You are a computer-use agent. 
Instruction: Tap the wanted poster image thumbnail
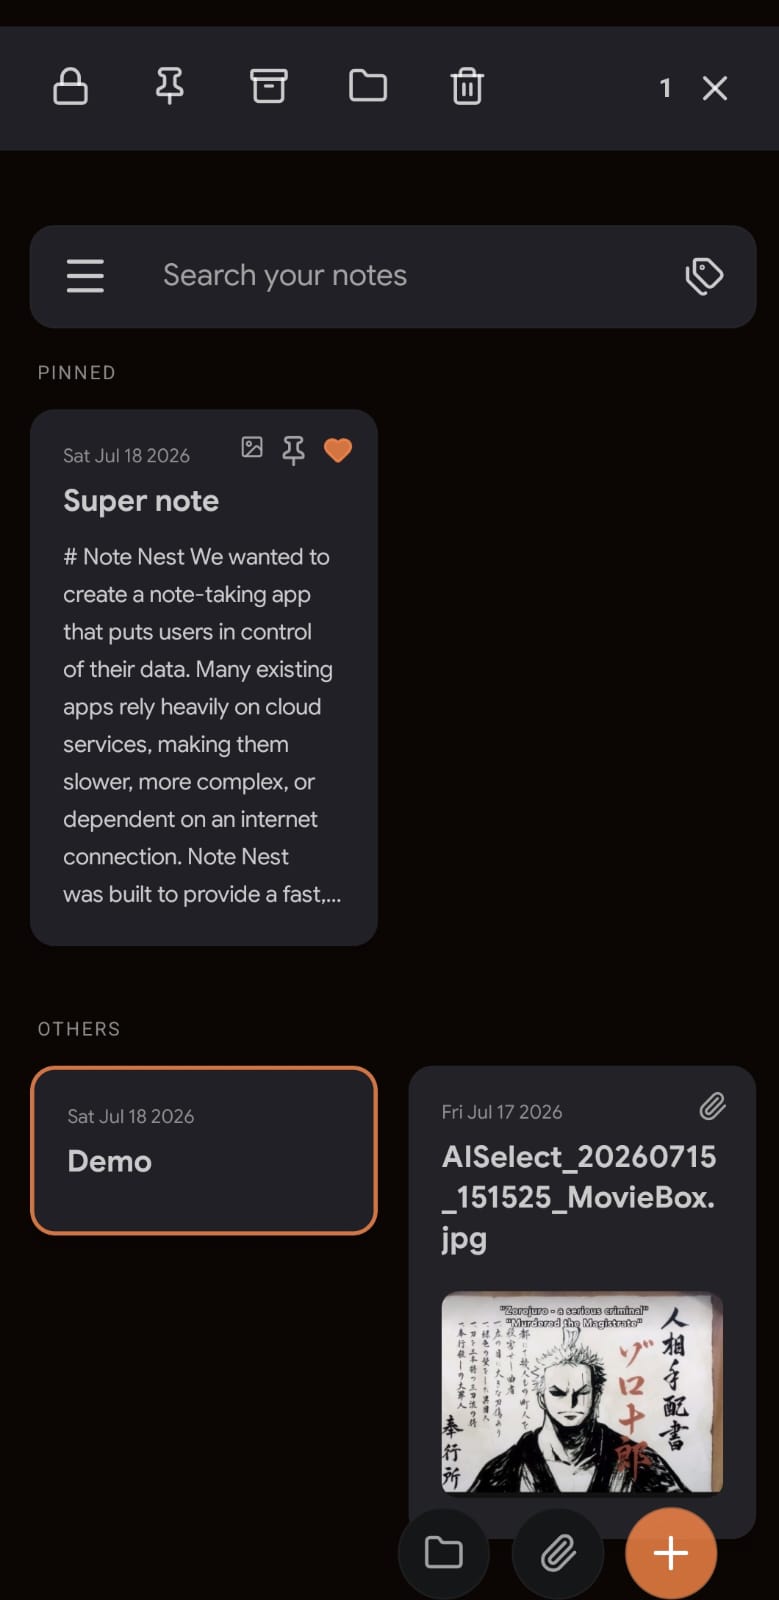[x=582, y=1392]
